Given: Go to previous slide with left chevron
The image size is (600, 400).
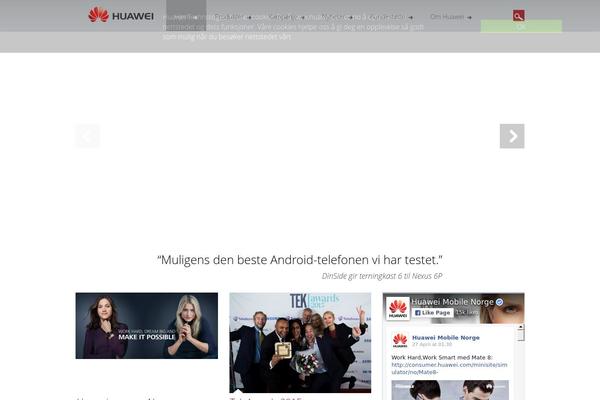Looking at the screenshot, I should (88, 136).
